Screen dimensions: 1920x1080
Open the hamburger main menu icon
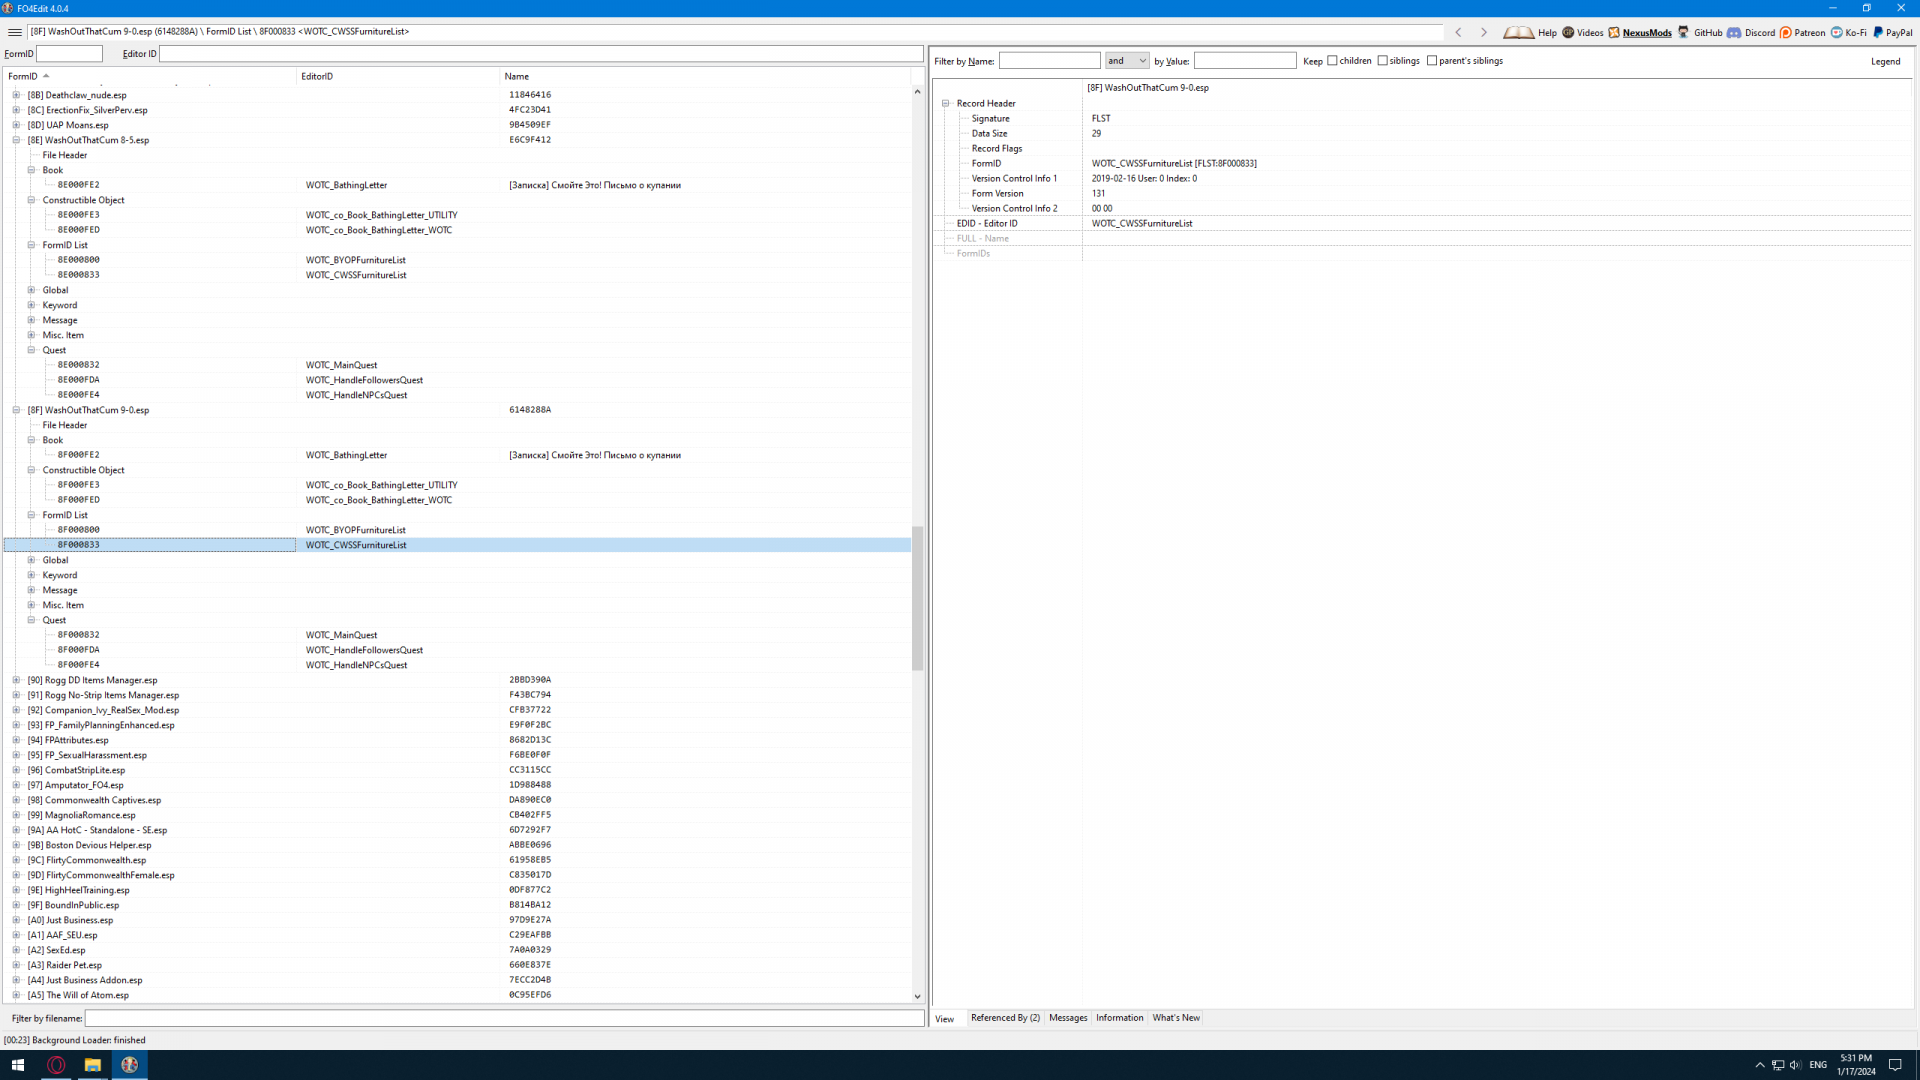(x=14, y=32)
